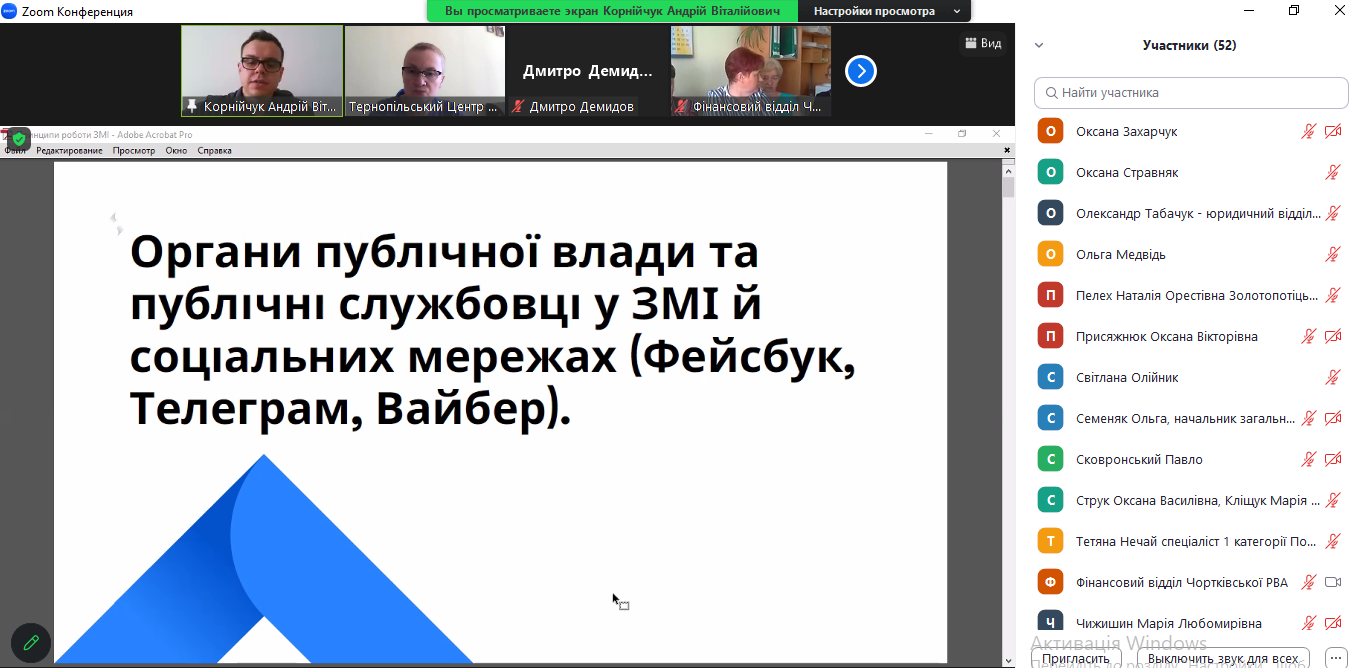Click Тетяна Нечай's muted microphone icon

click(1332, 541)
